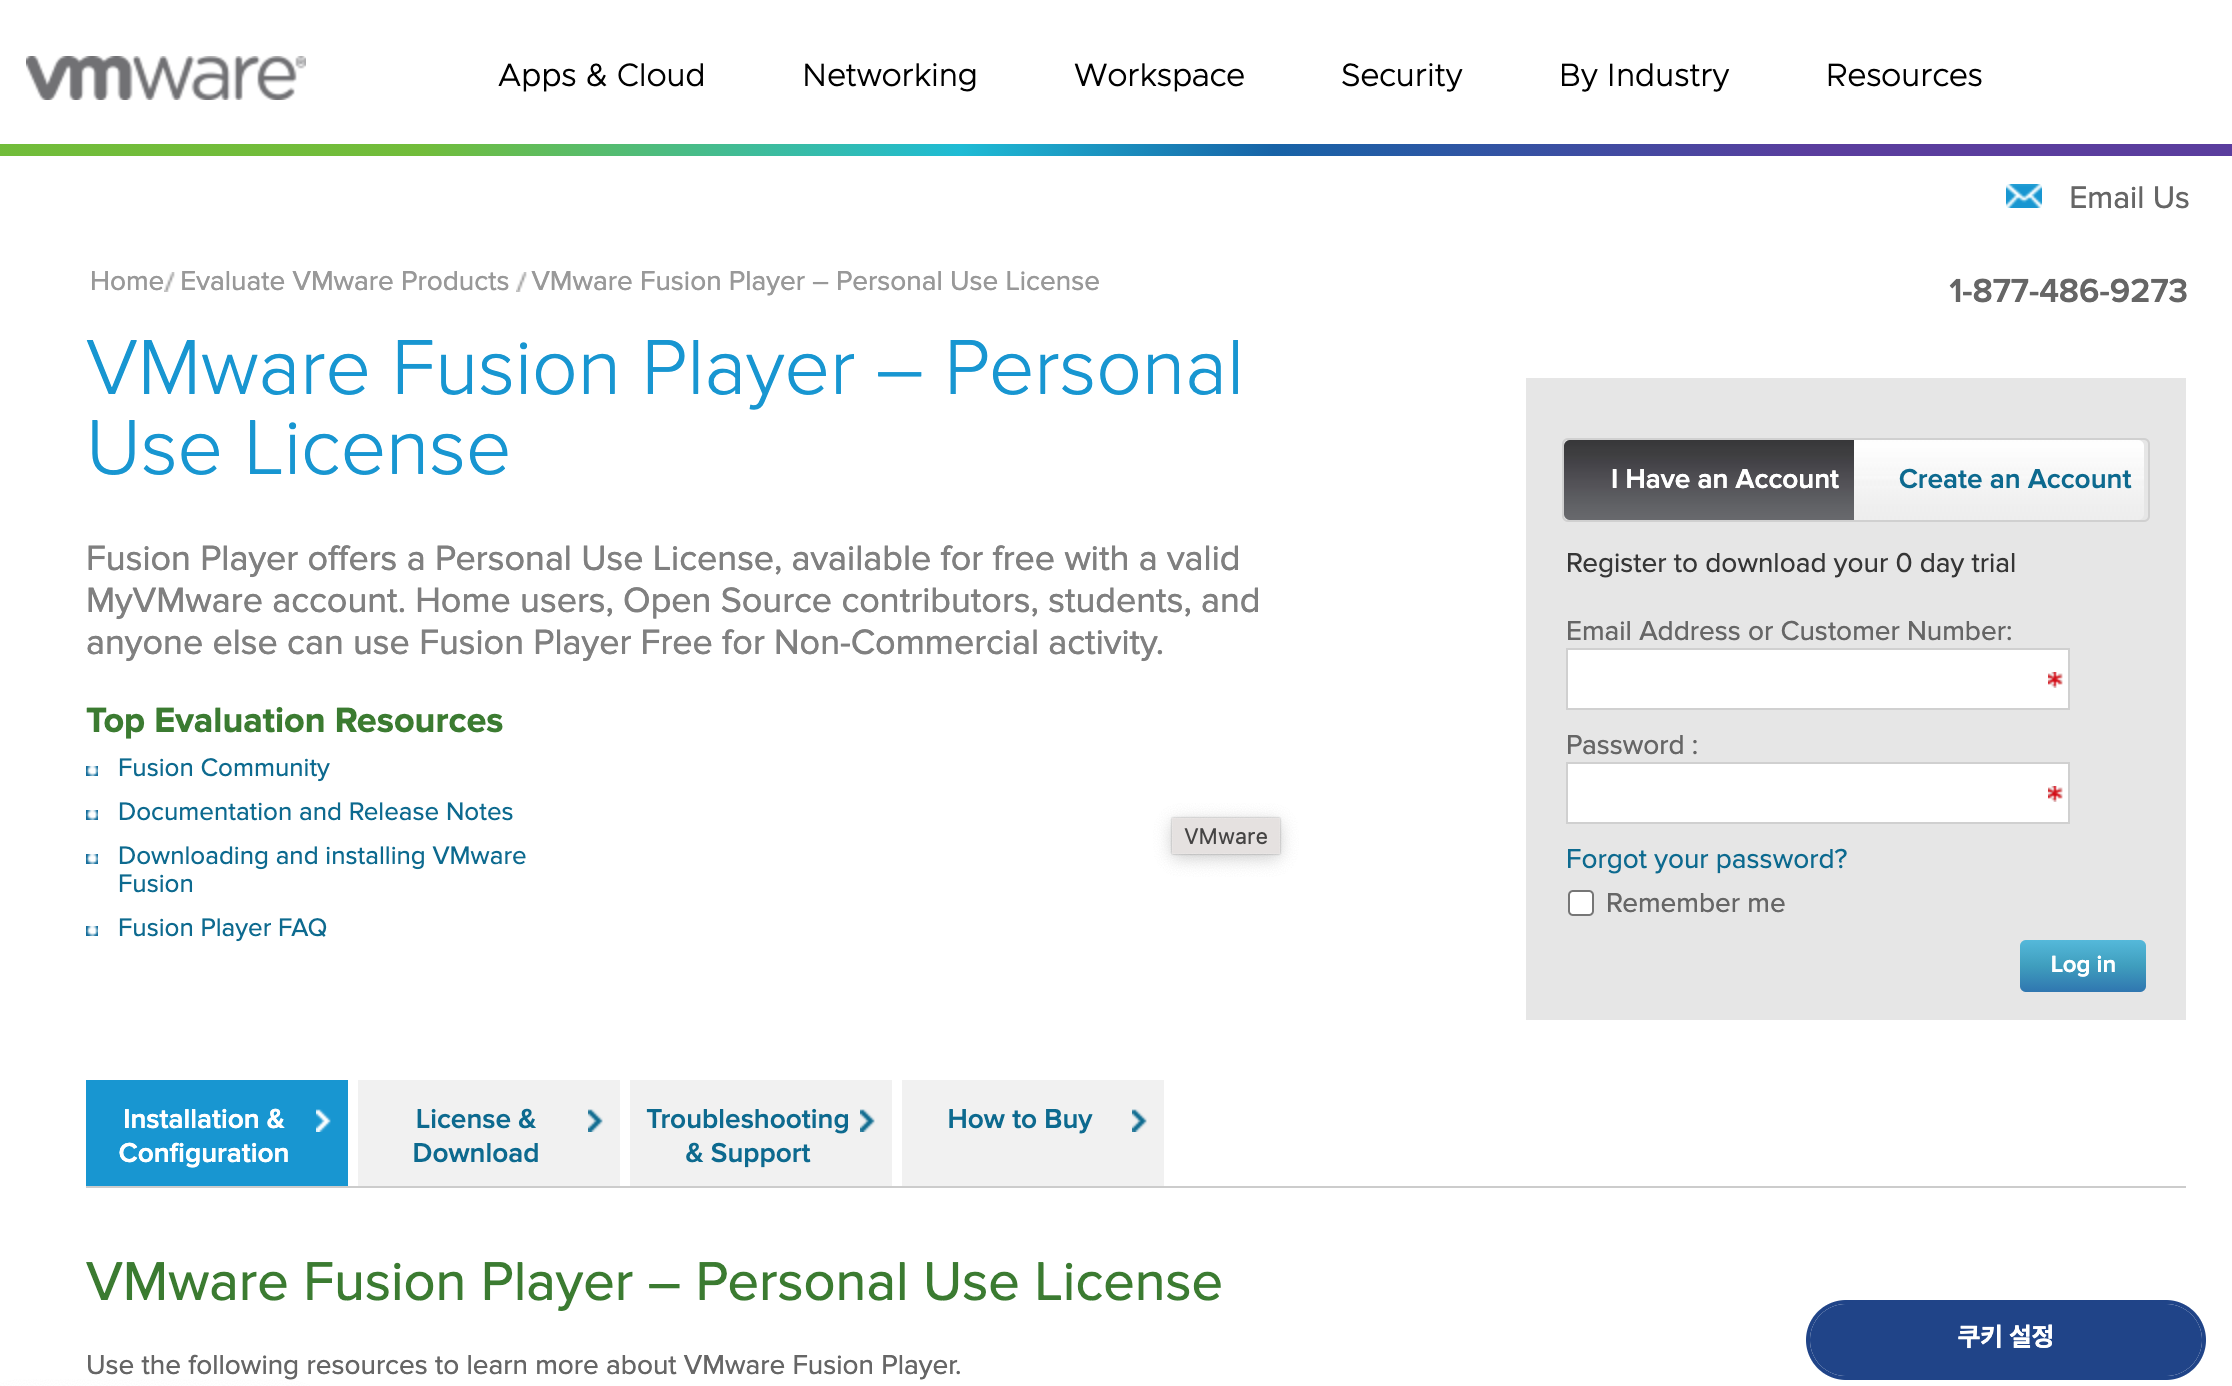Click chevron arrow beside Troubleshooting & Support
The height and width of the screenshot is (1386, 2232).
coord(866,1121)
